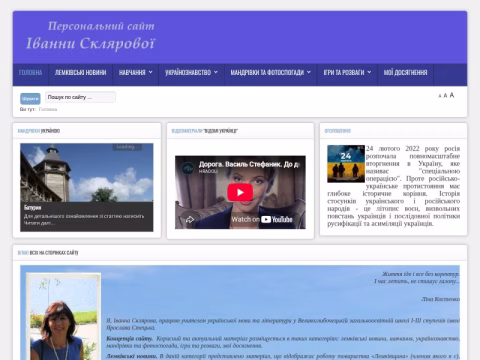Click the site title Іванни Склярової
The height and width of the screenshot is (360, 480).
91,44
